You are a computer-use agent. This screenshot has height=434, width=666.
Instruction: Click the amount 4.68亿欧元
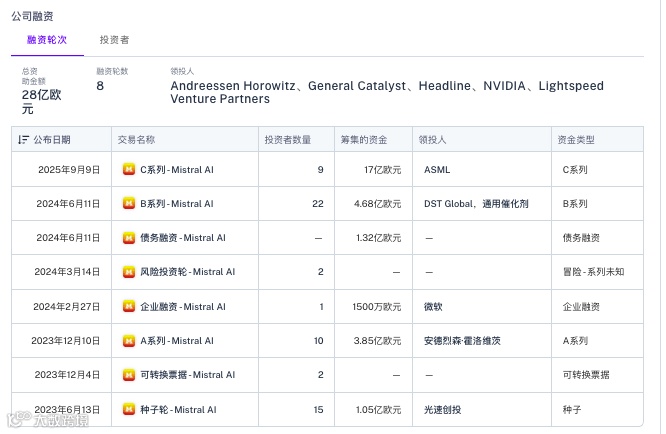(377, 204)
